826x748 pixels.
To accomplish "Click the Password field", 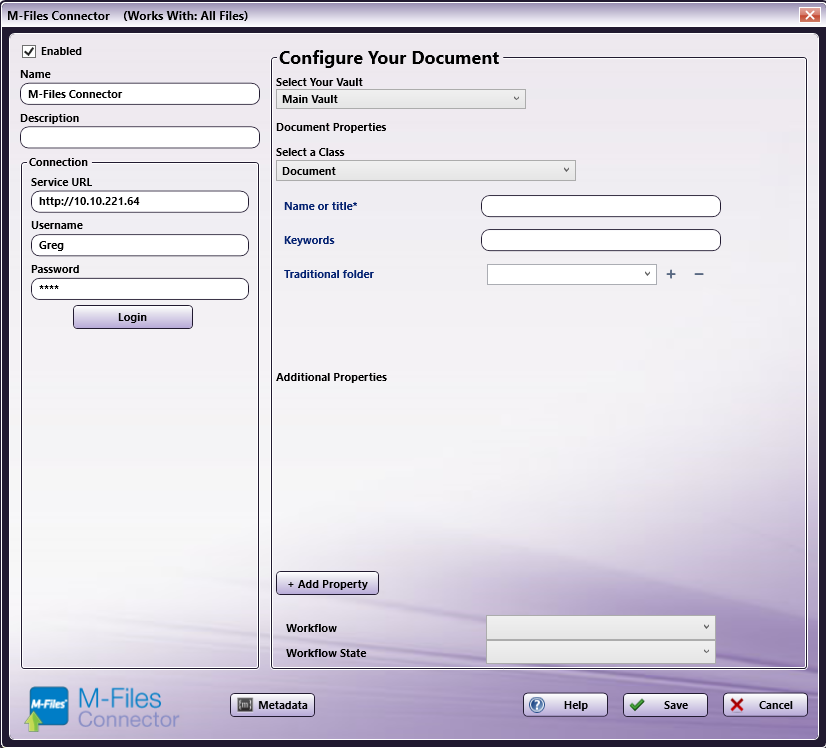I will [140, 289].
